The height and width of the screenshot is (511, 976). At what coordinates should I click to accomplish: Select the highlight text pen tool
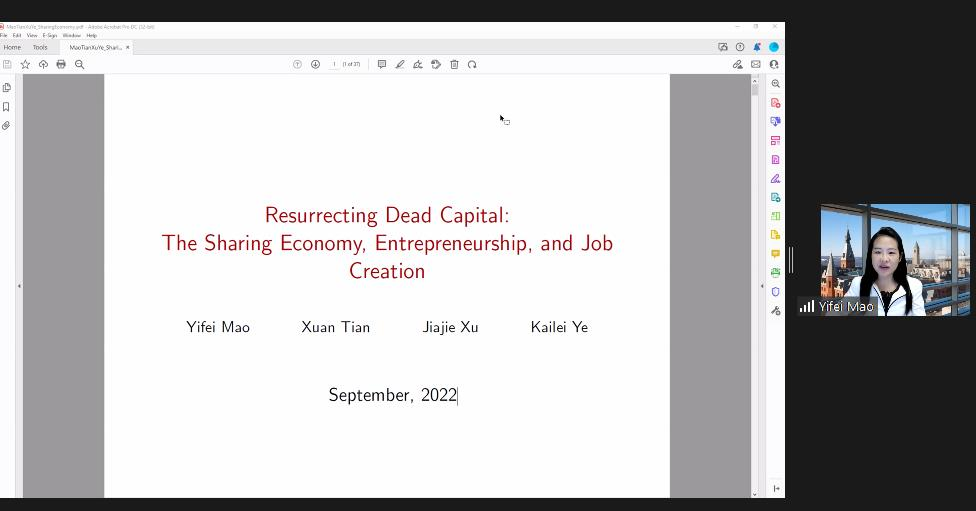tap(400, 64)
